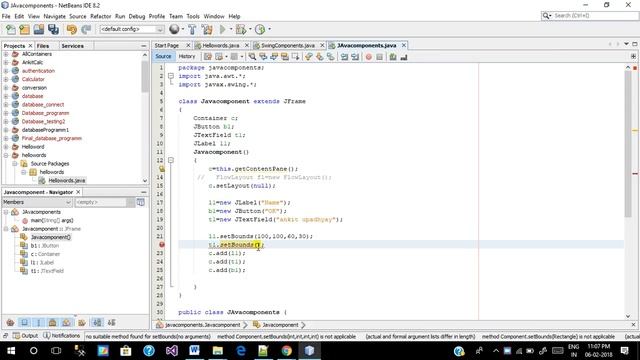Click the Uncomment icon in editor toolbar
The image size is (640, 360).
click(404, 57)
